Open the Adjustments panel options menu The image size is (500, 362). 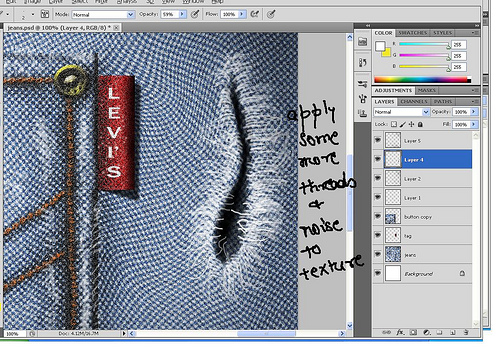coord(474,90)
